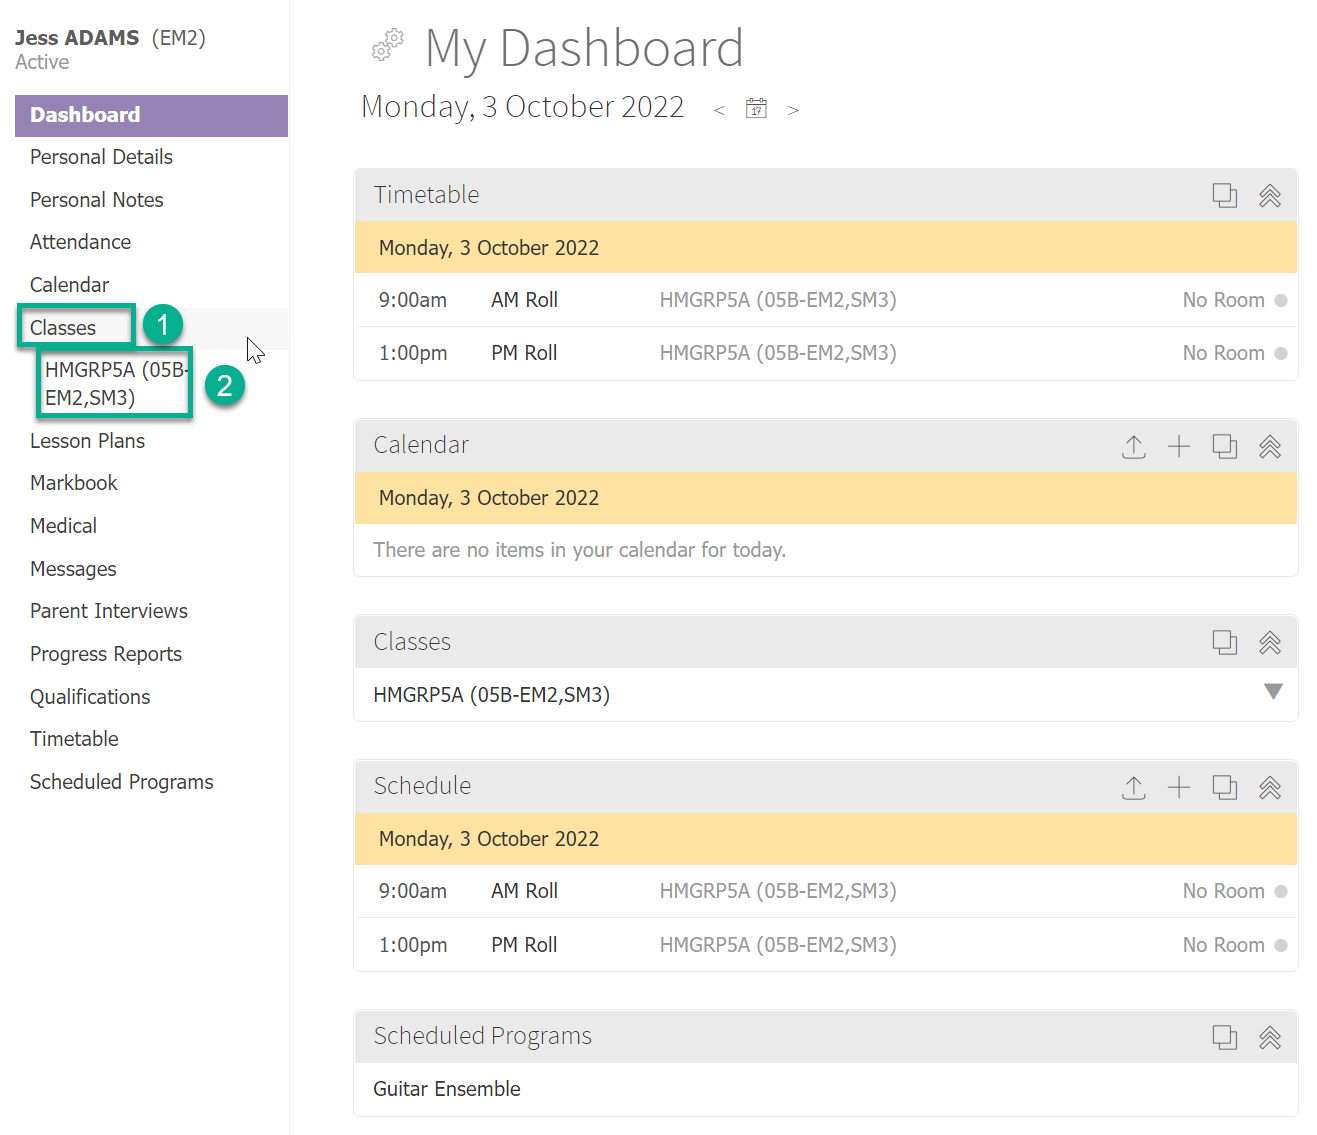Select Markbook from the sidebar

tap(73, 482)
